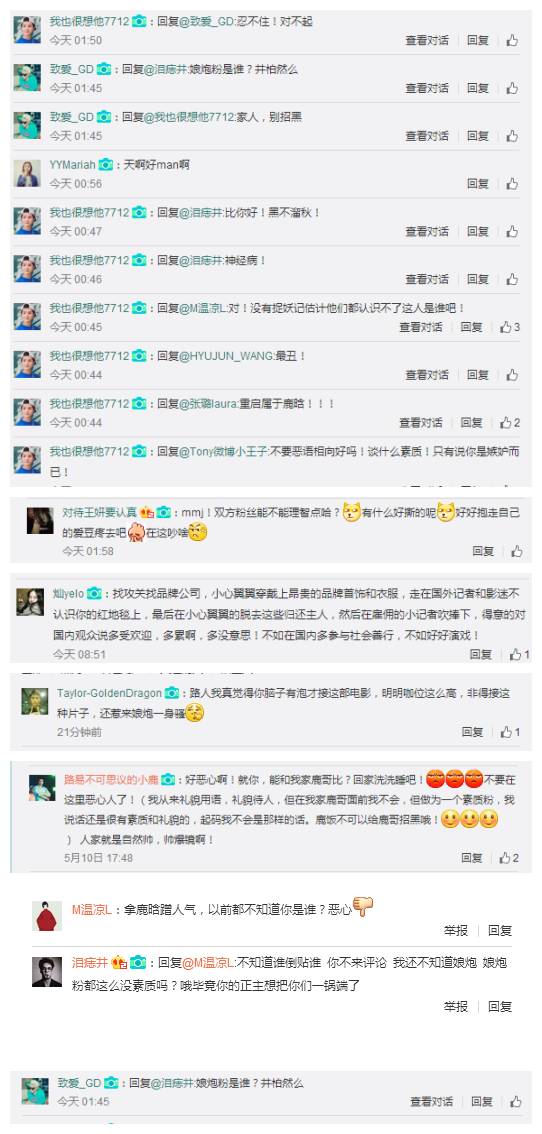The image size is (542, 1134).
Task: Click Taylor-GoldenDragon's avatar thumbnail
Action: [34, 701]
